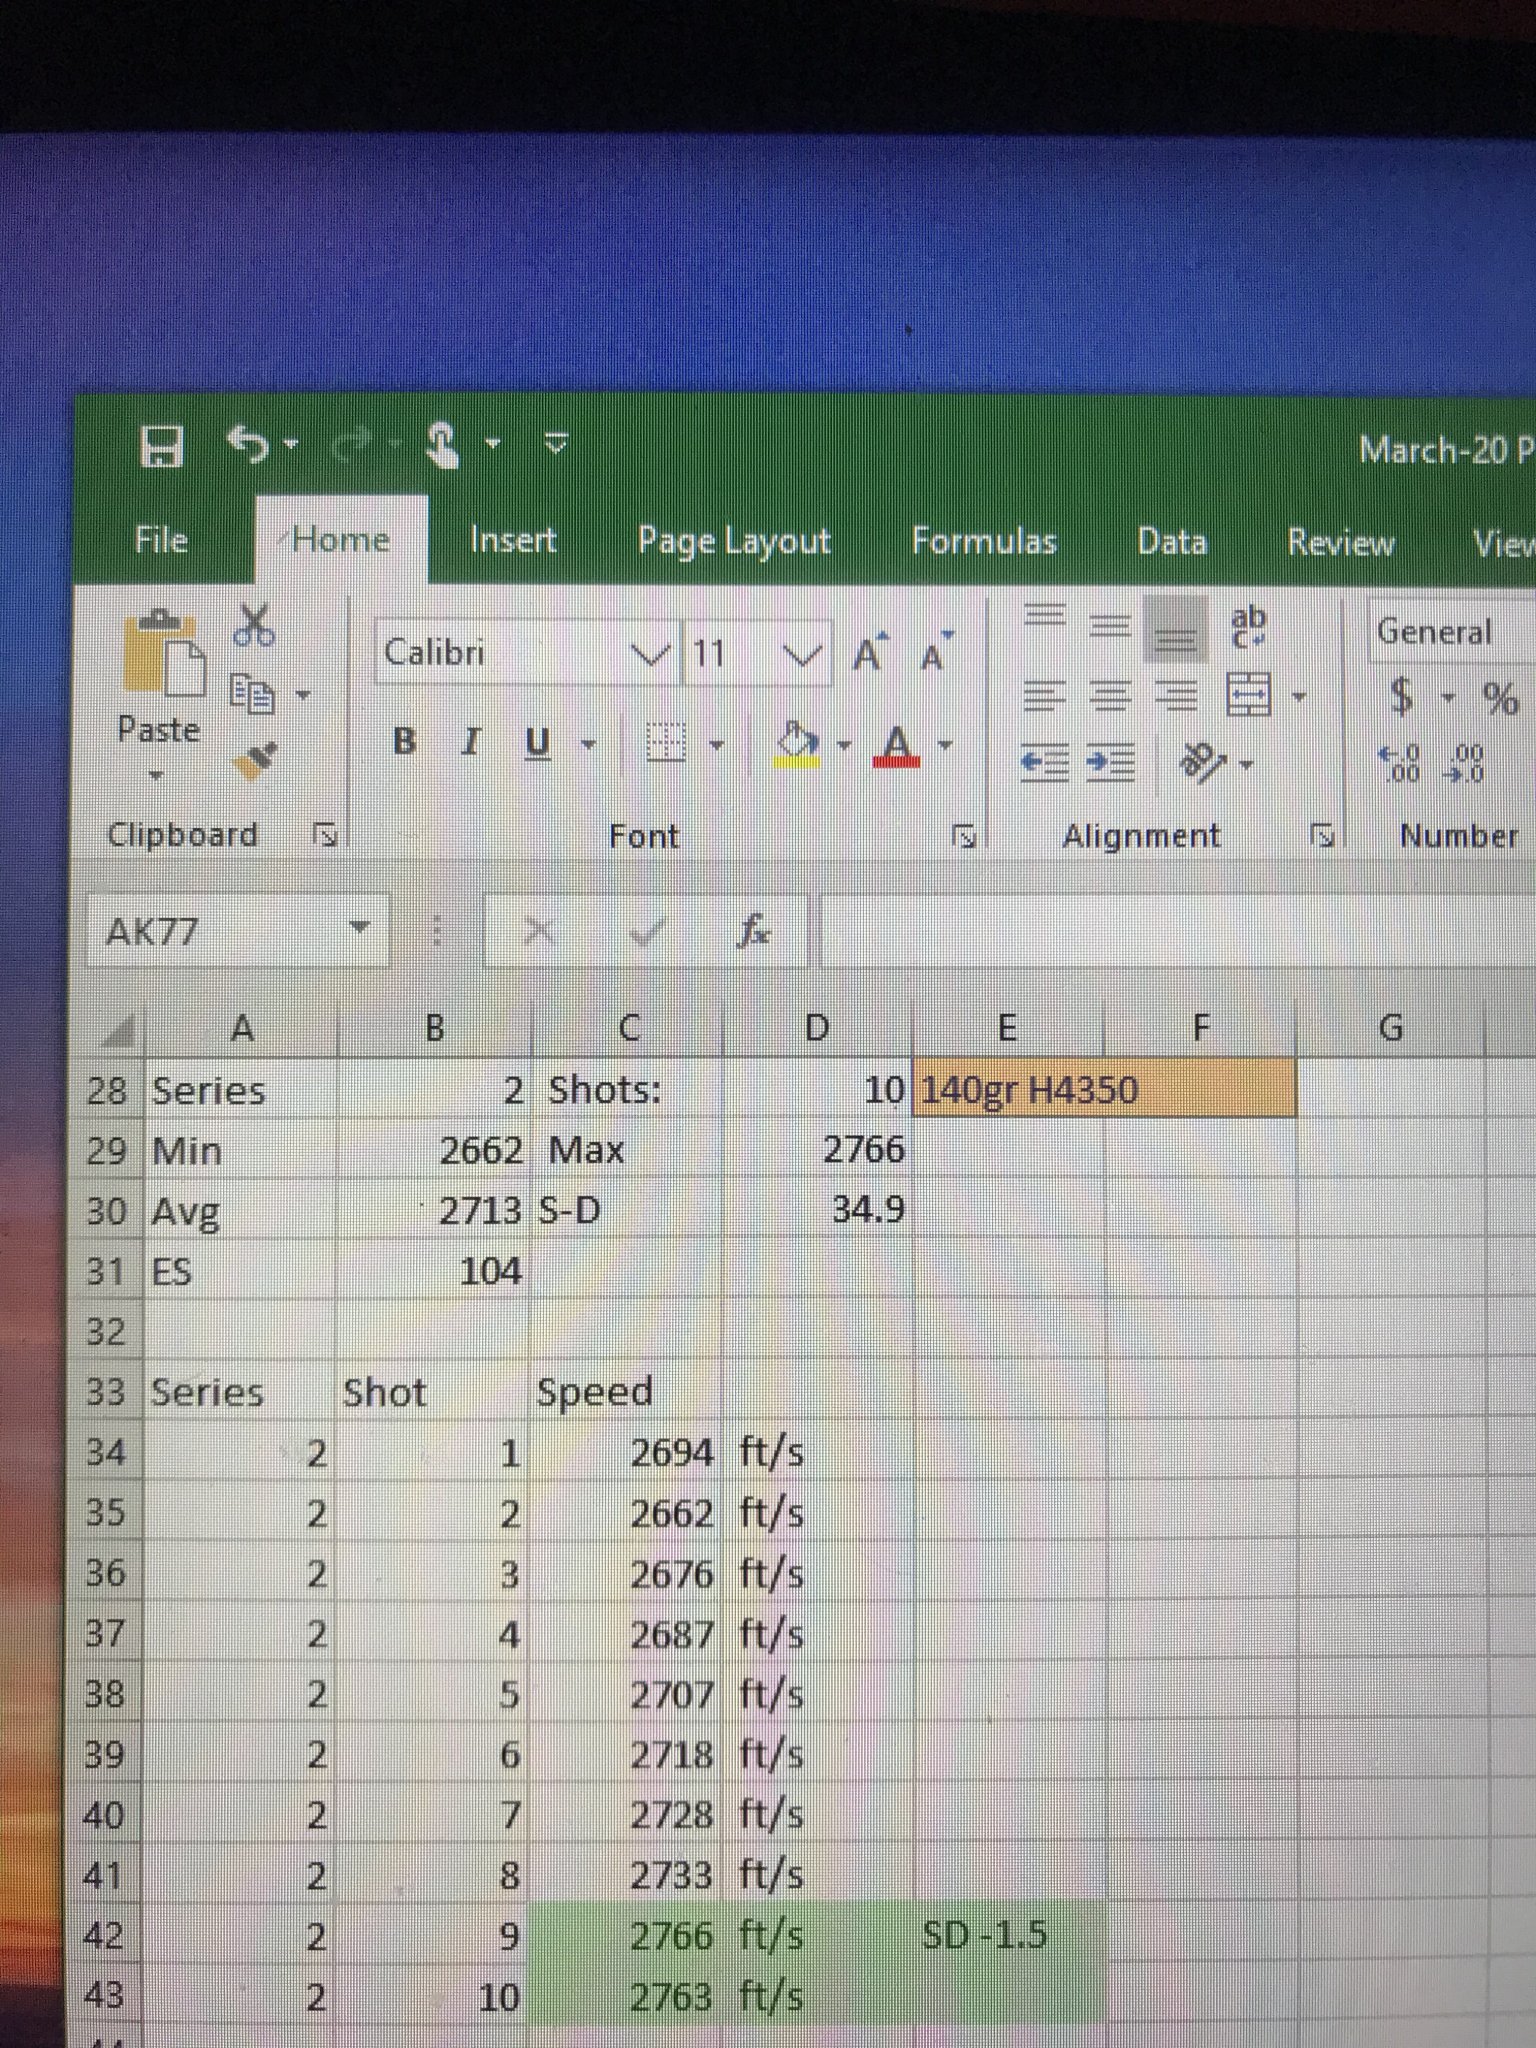Expand the Merge & Center arrow
1536x2048 pixels.
[x=1299, y=695]
